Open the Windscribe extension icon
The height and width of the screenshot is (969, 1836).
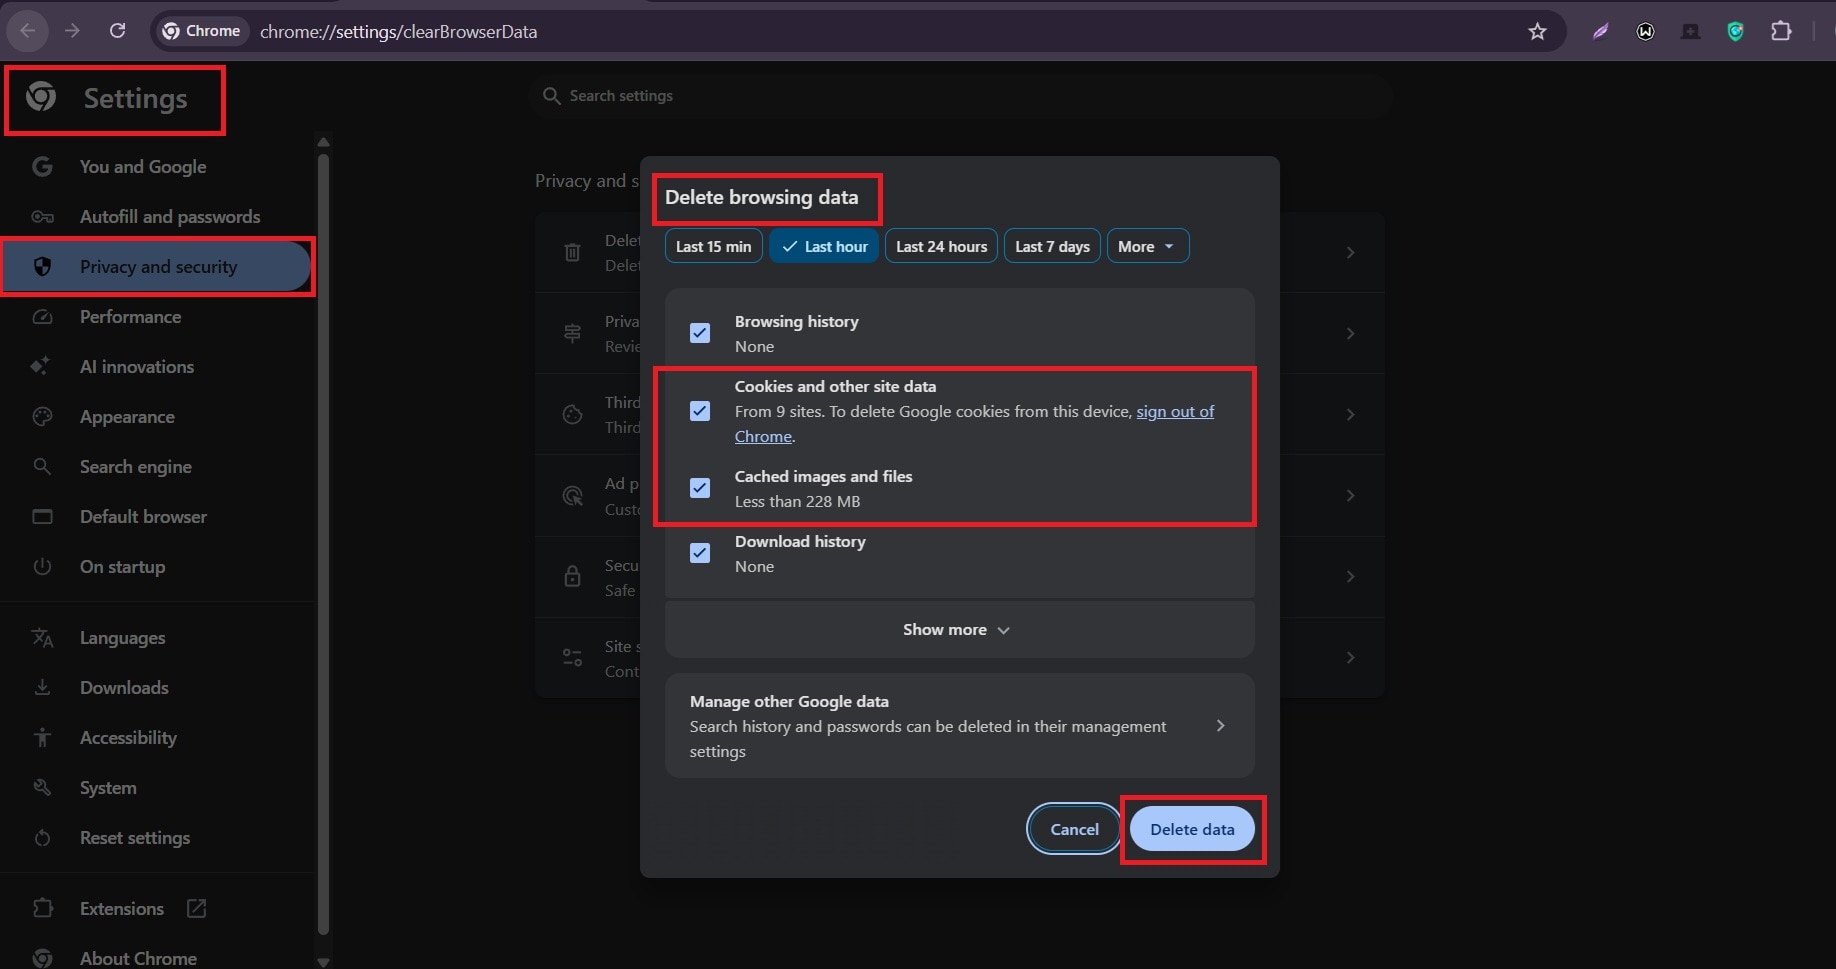click(x=1645, y=31)
